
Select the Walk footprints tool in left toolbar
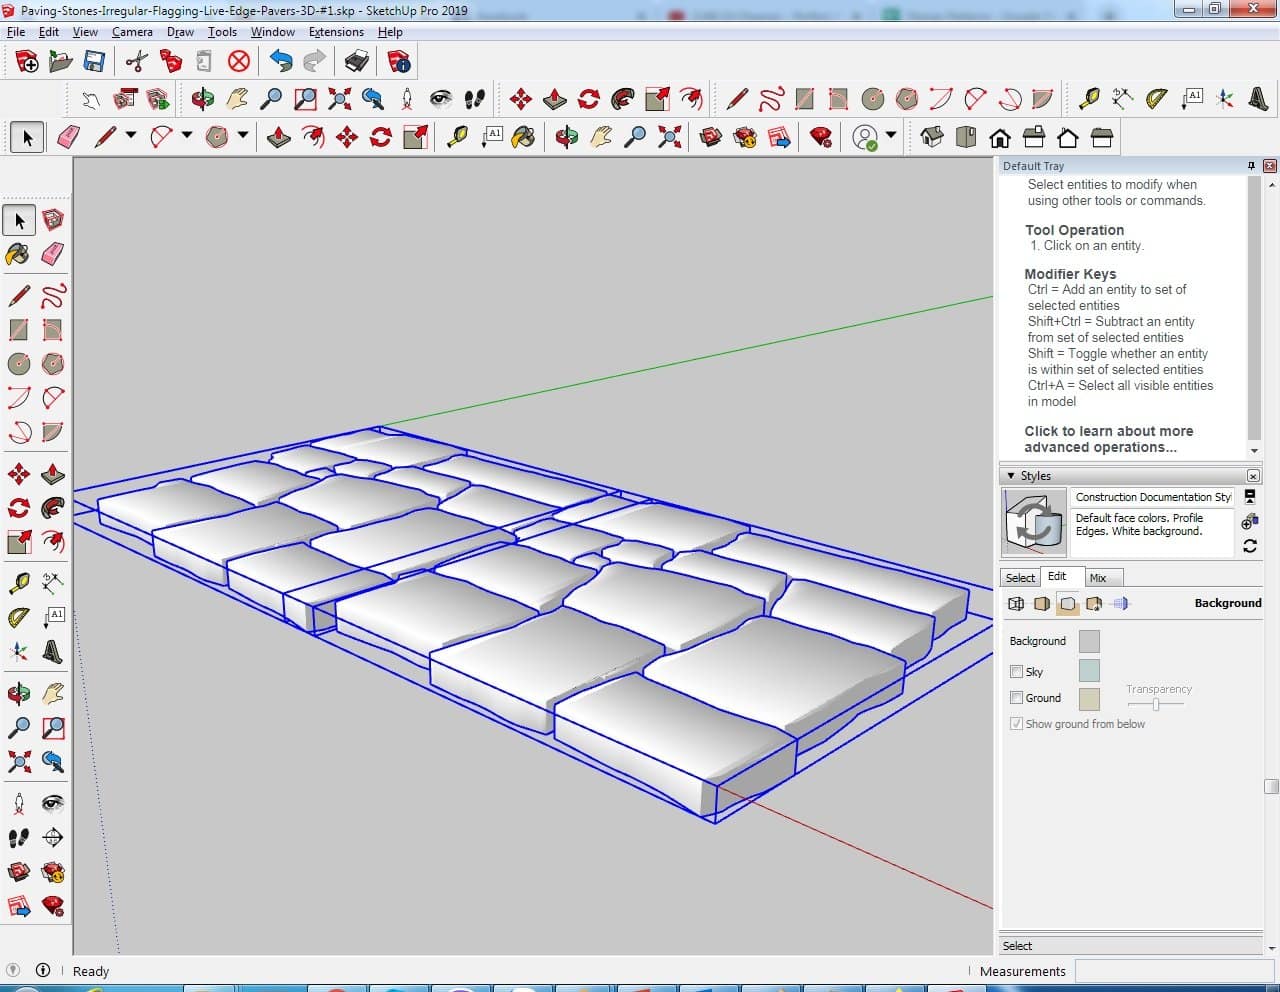(x=18, y=838)
